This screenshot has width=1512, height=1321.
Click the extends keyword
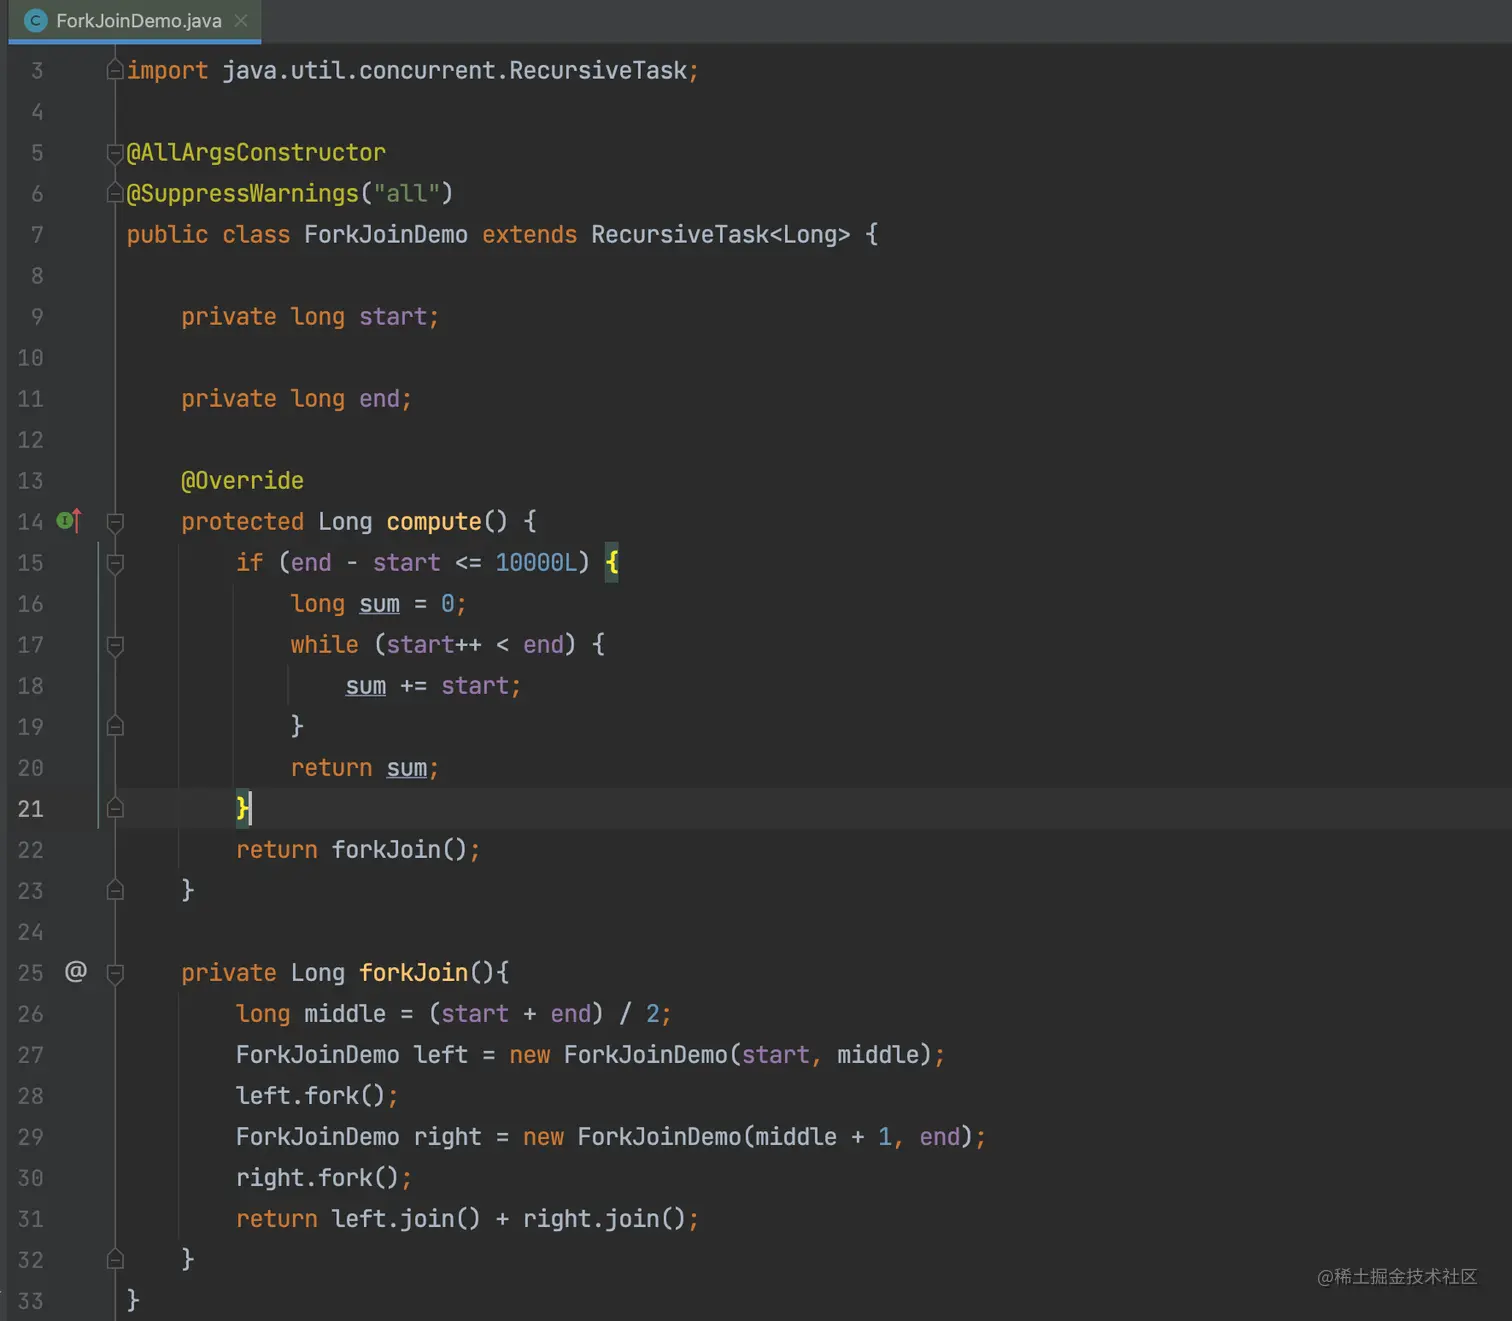(x=529, y=235)
